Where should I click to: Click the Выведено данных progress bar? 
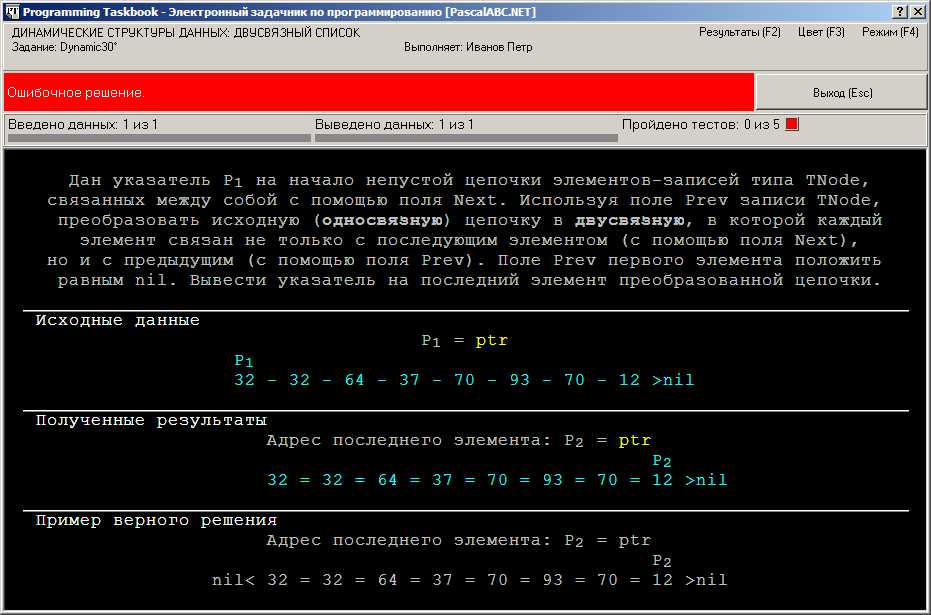click(466, 138)
